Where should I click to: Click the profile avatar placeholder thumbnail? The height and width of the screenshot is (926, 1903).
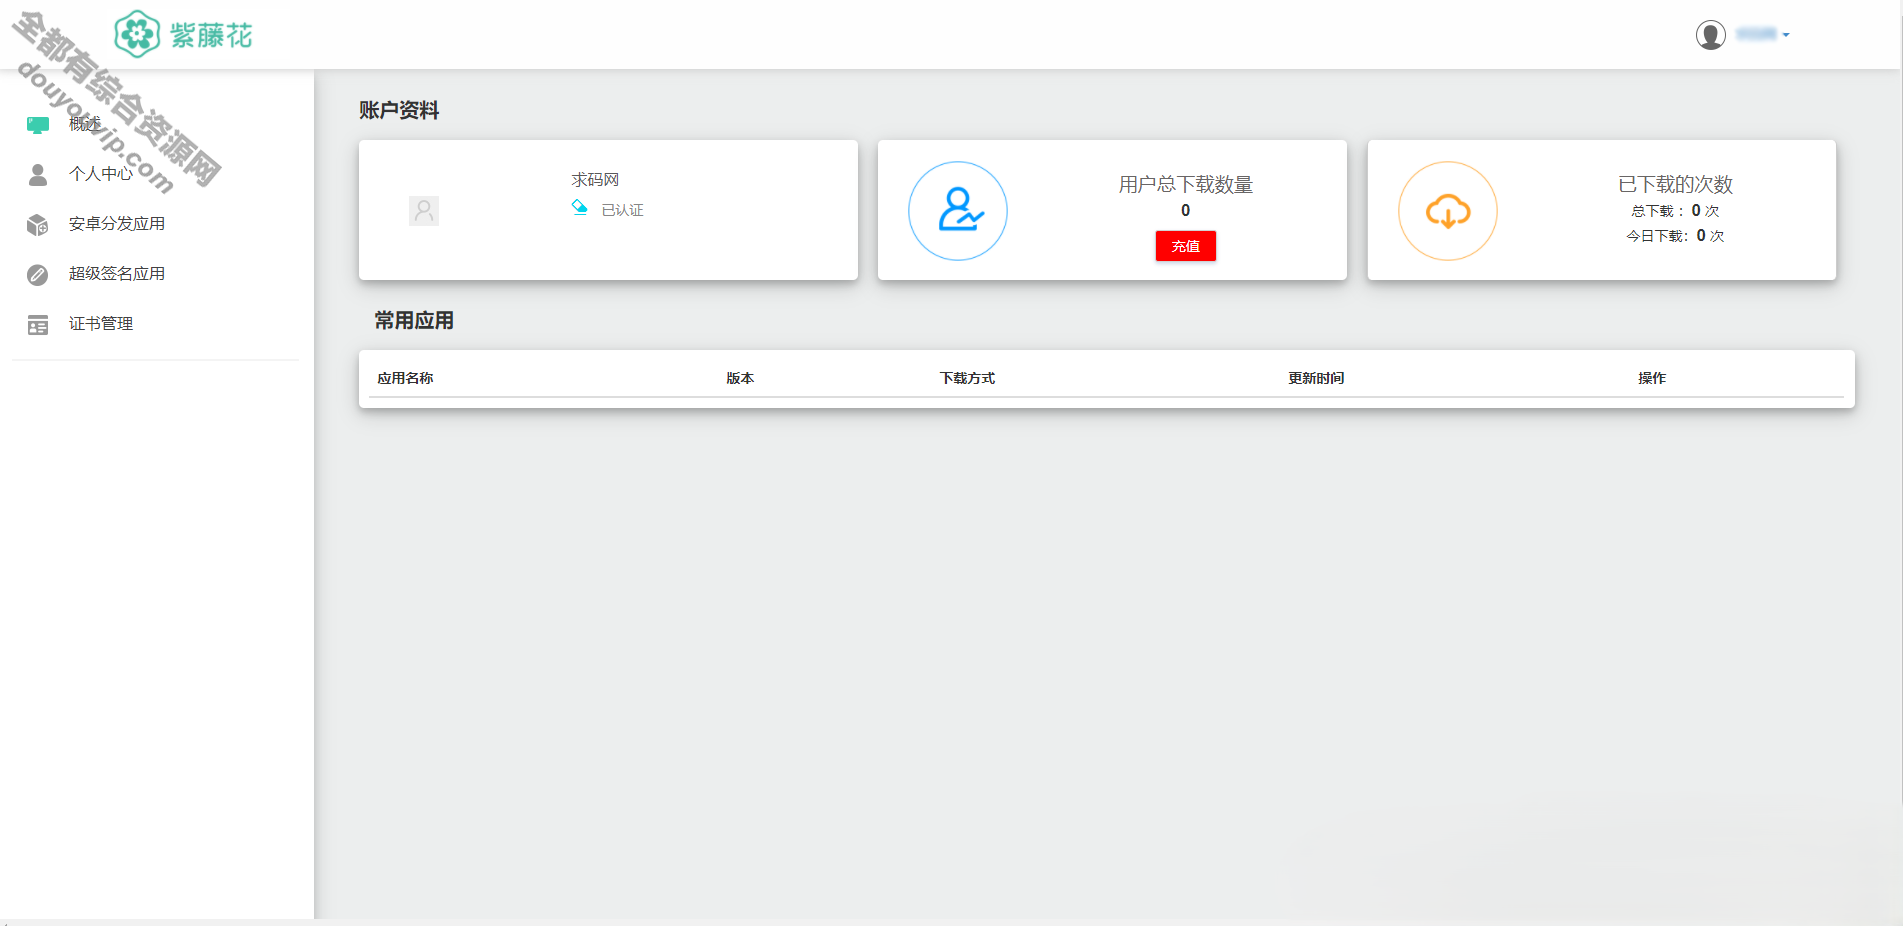pos(424,211)
